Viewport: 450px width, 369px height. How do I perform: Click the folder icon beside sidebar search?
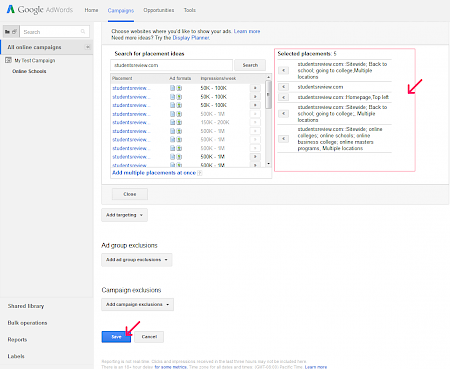click(7, 32)
